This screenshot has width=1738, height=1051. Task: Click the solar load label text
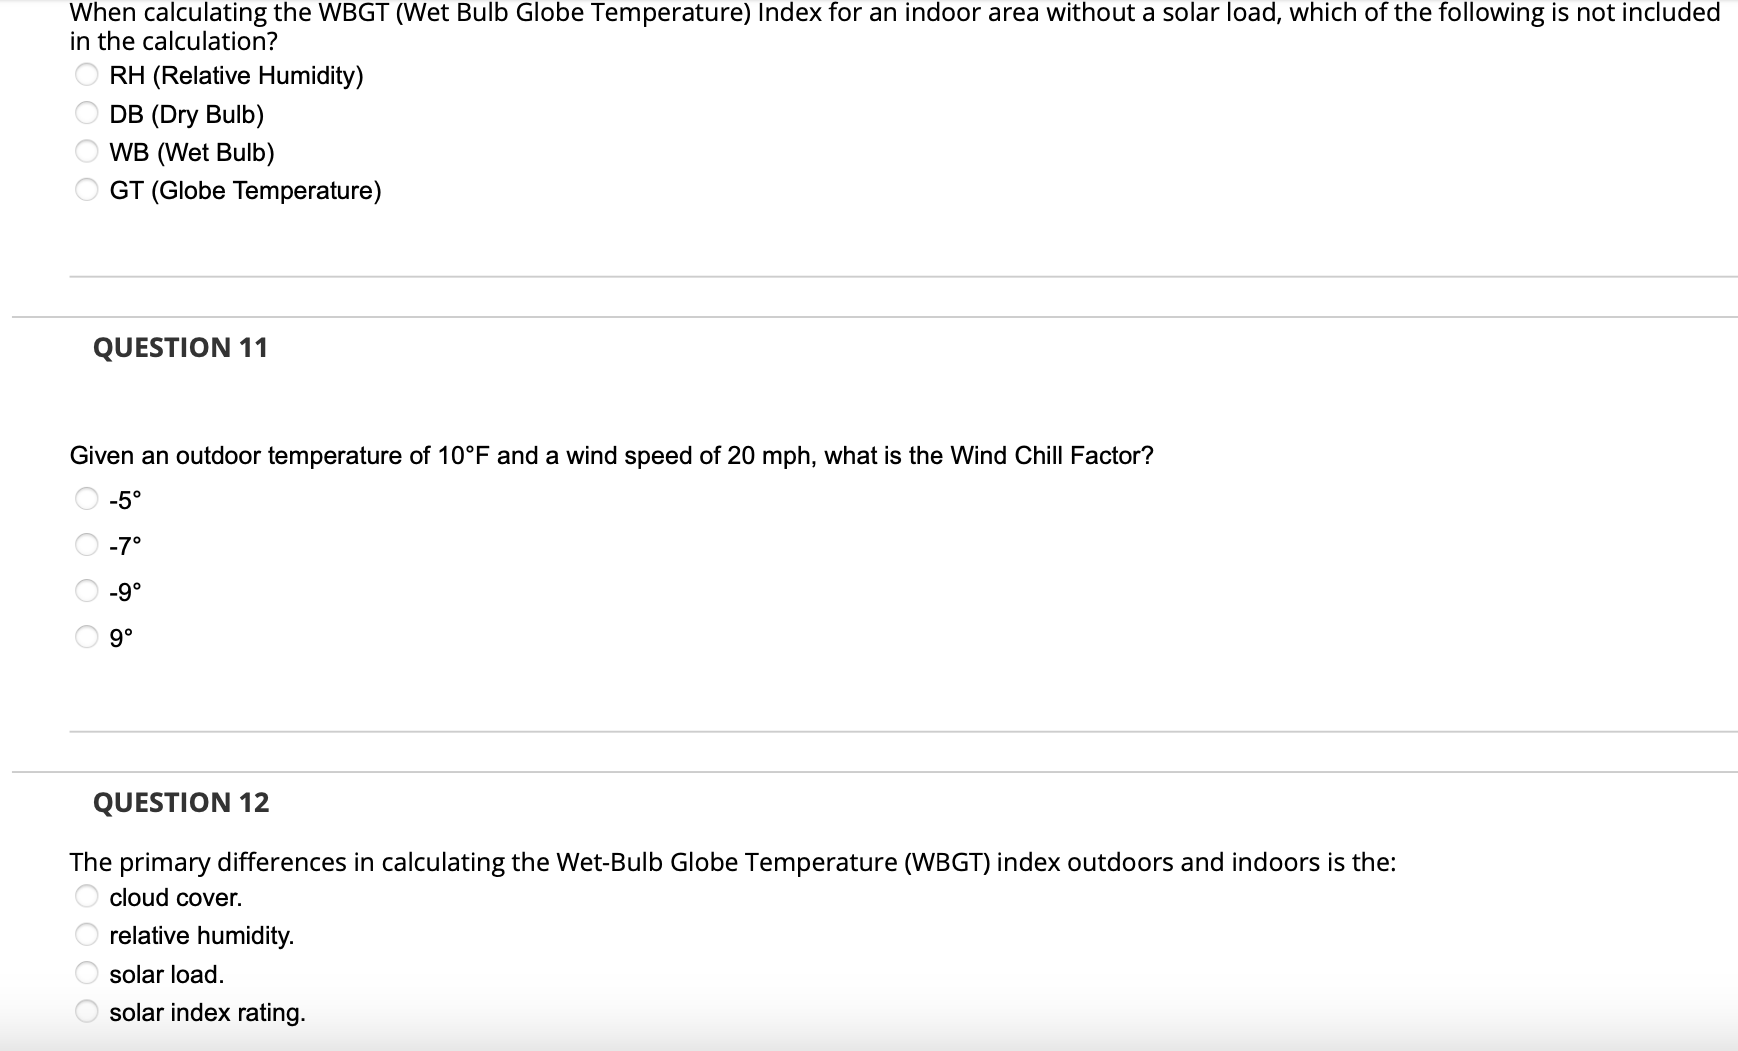tap(166, 973)
